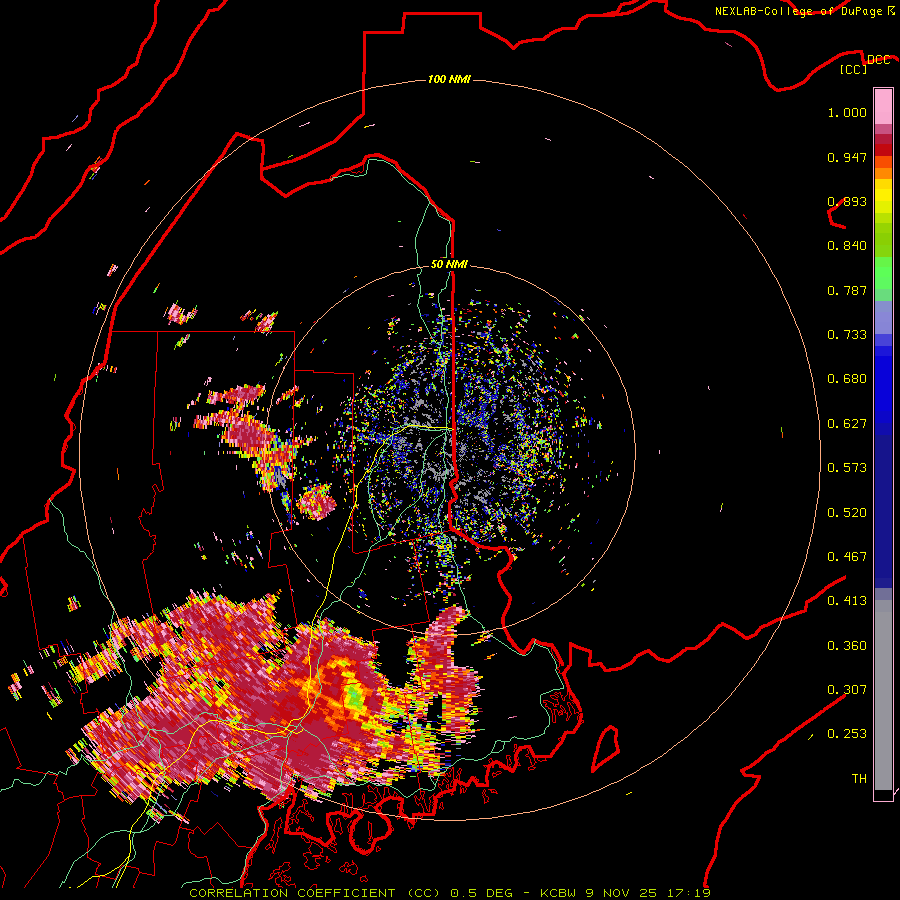Click the 0.253 color scale value
The width and height of the screenshot is (900, 900).
(847, 734)
